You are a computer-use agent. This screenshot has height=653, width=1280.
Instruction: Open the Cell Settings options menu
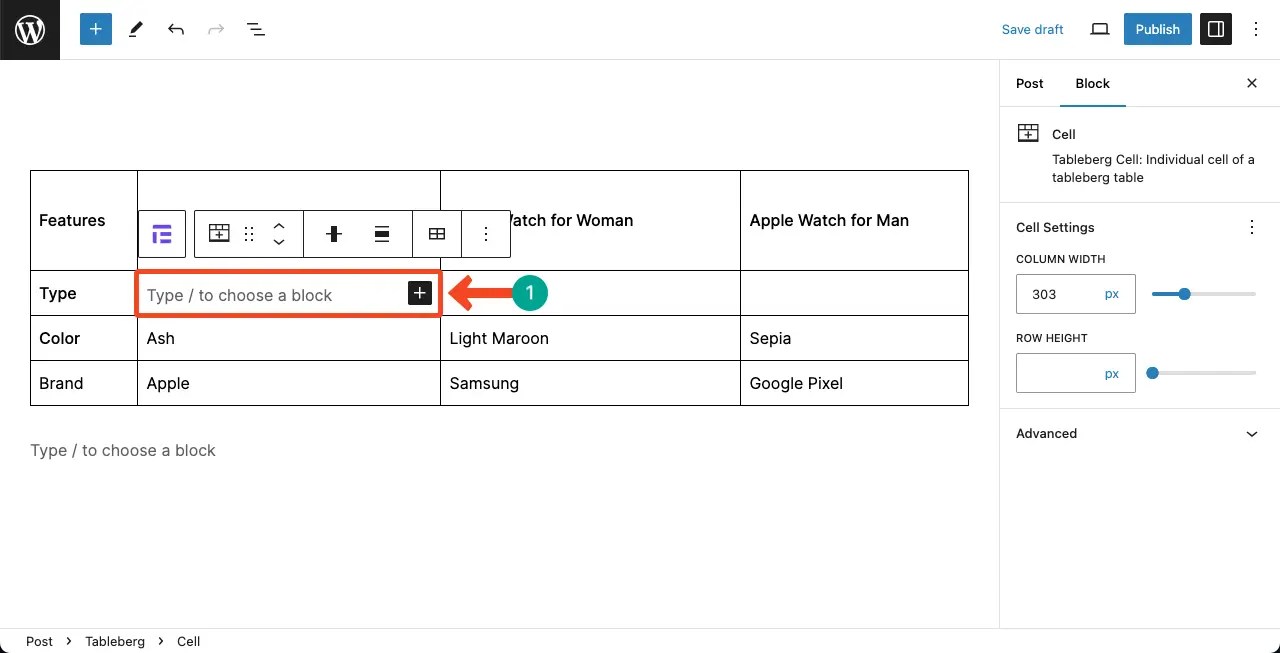point(1251,227)
